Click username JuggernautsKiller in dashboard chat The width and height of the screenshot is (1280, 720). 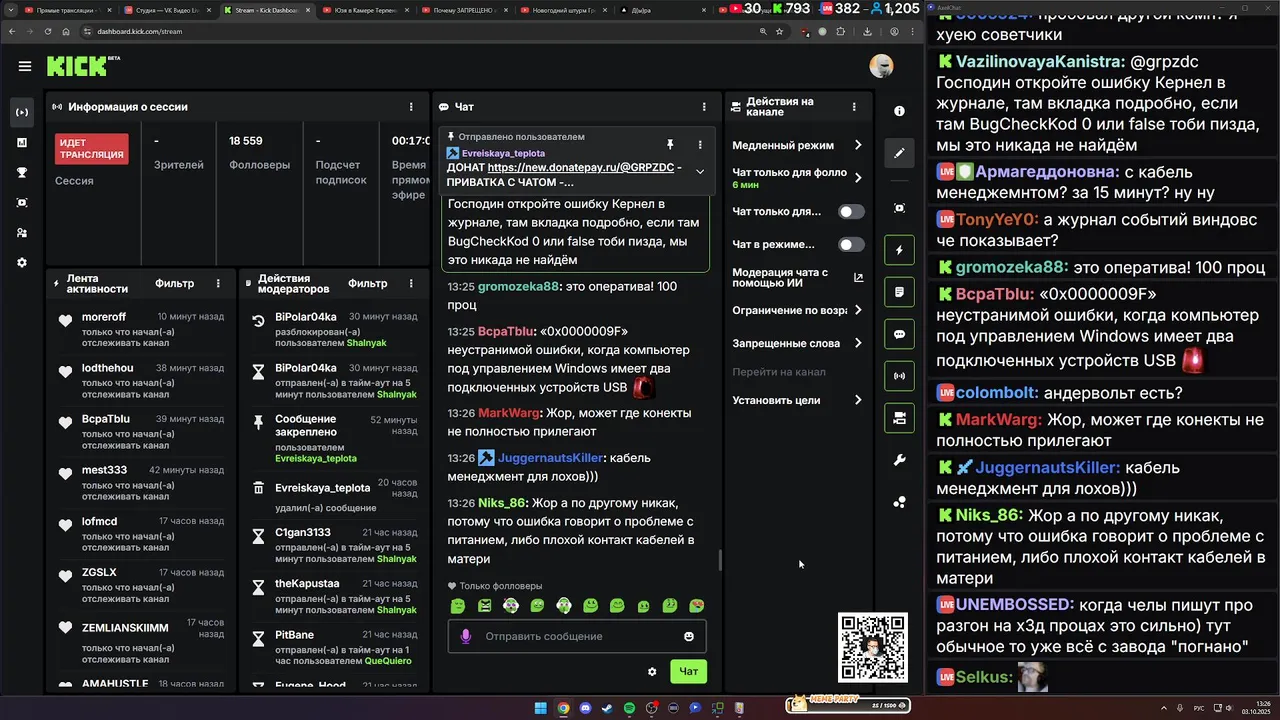[x=550, y=458]
